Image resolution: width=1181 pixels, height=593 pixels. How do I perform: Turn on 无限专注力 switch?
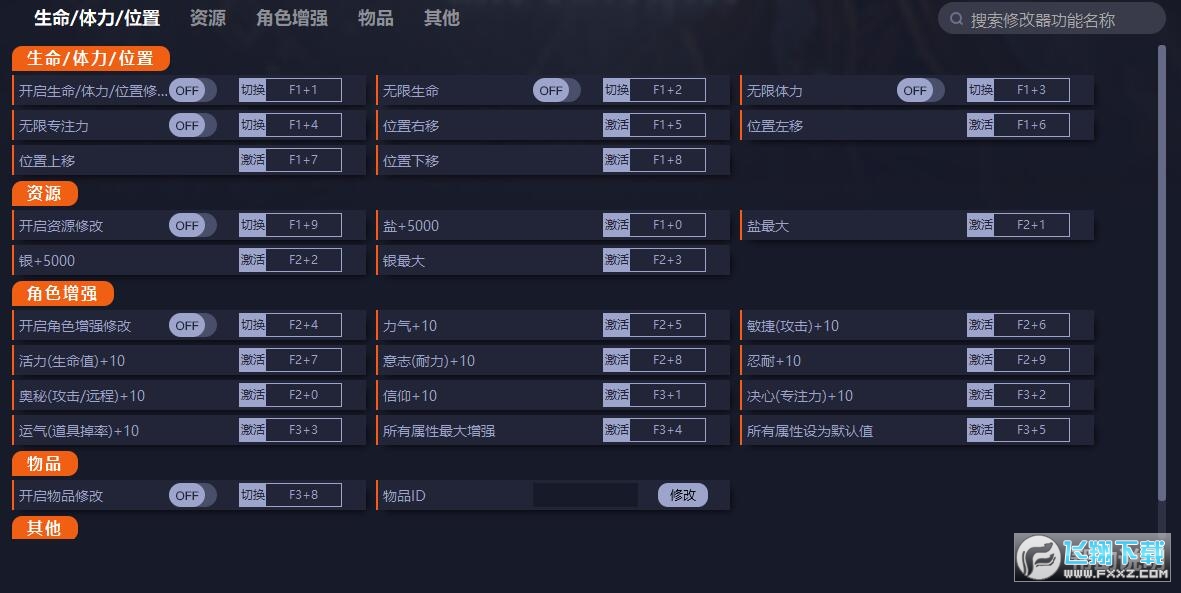[x=192, y=125]
